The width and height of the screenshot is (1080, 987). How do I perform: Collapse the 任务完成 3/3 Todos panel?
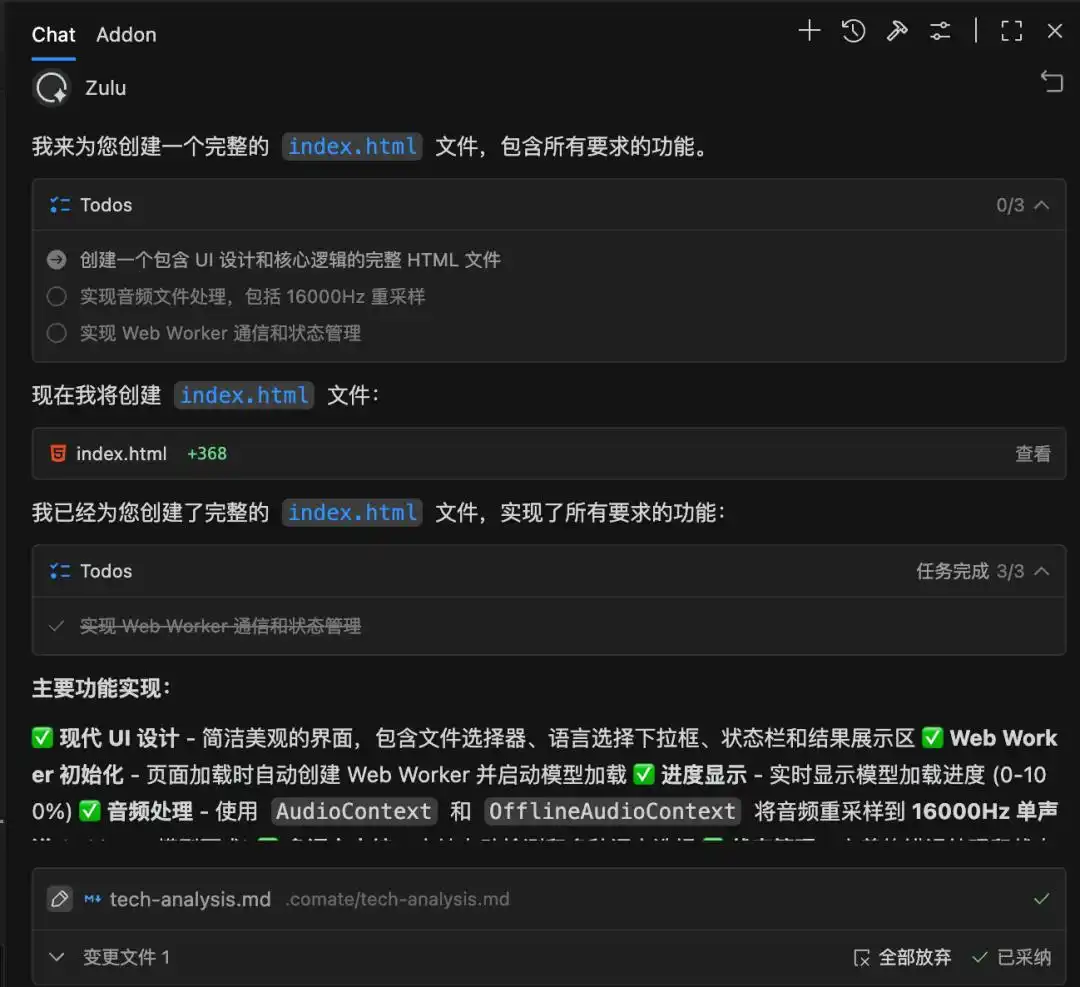(1042, 570)
